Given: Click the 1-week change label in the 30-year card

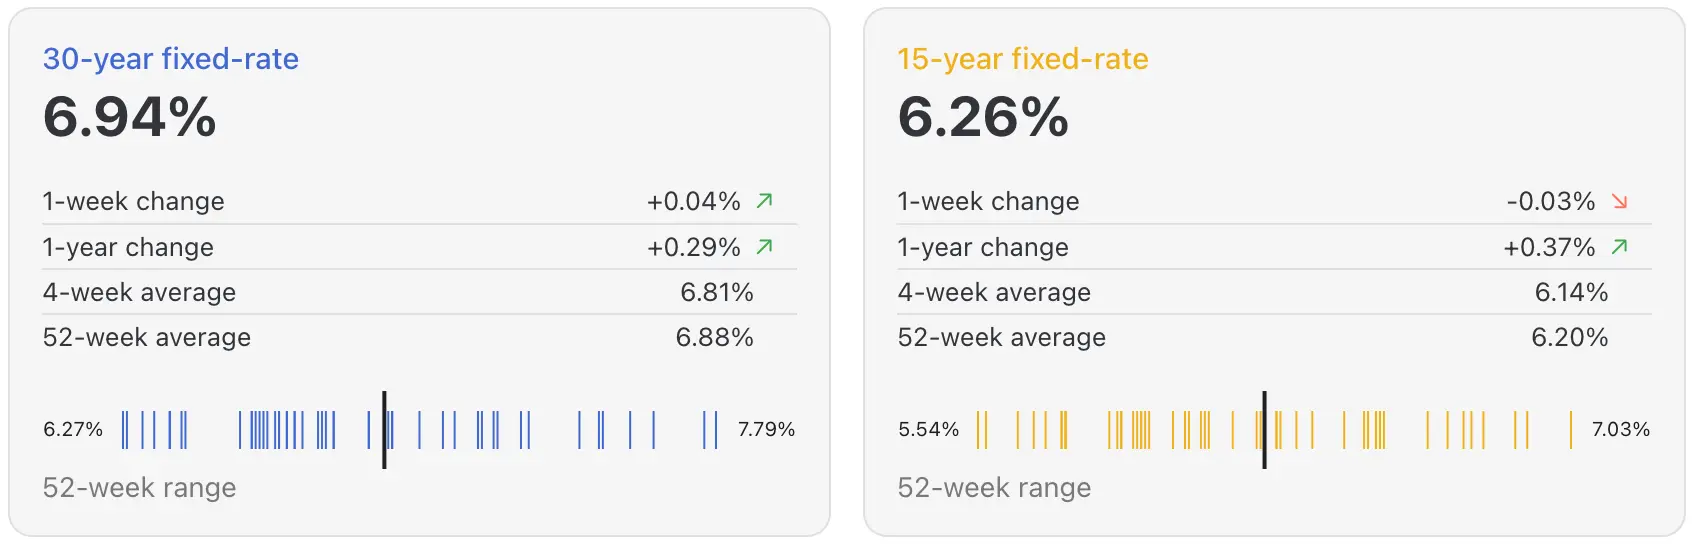Looking at the screenshot, I should 133,201.
